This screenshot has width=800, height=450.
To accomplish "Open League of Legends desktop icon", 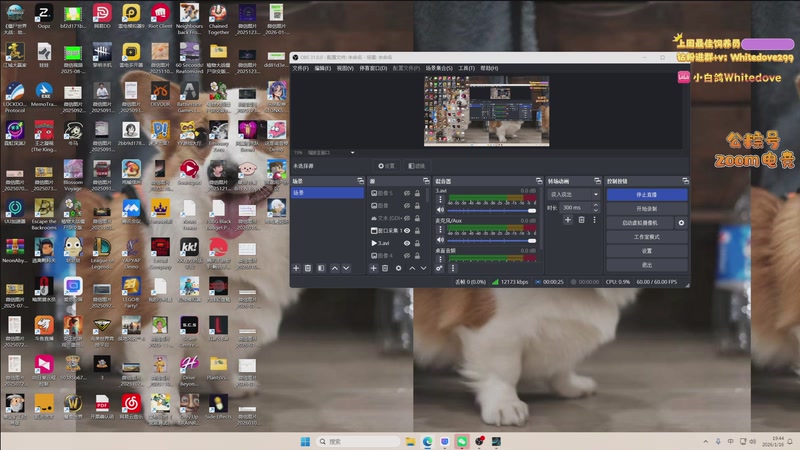I will coord(102,254).
